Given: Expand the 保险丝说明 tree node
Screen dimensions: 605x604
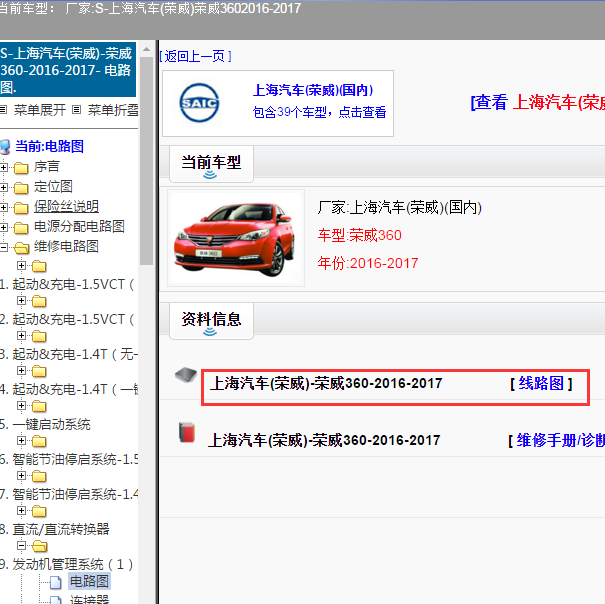Looking at the screenshot, I should tap(4, 208).
